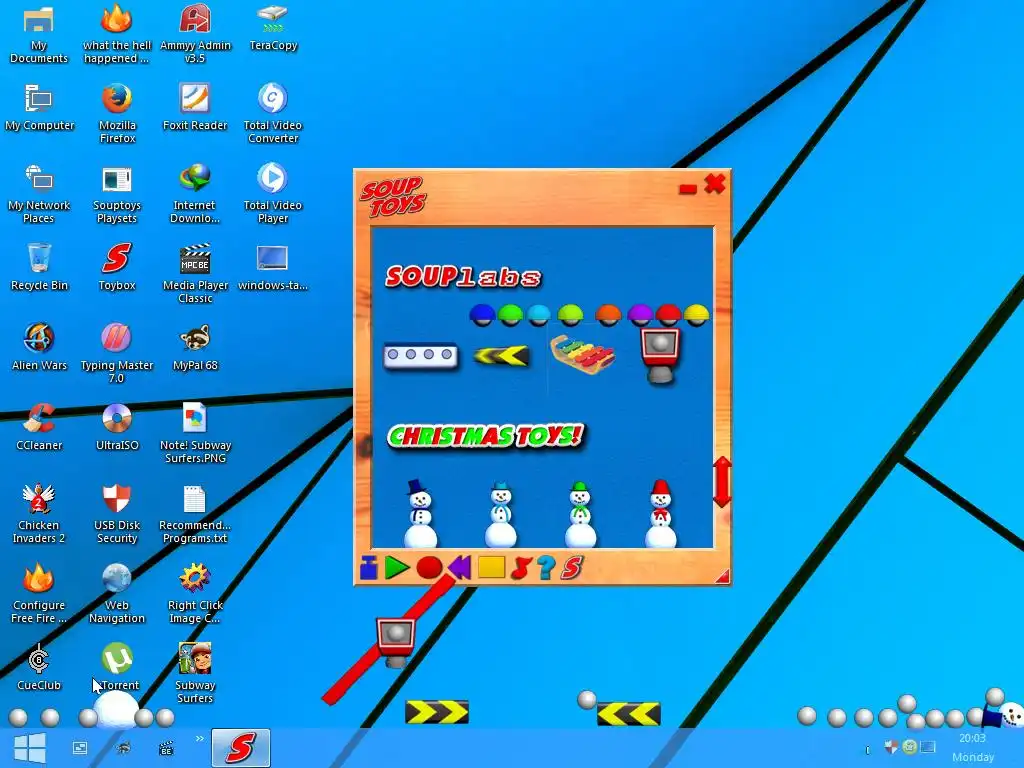Select Web Navigation desktop icon

point(117,593)
